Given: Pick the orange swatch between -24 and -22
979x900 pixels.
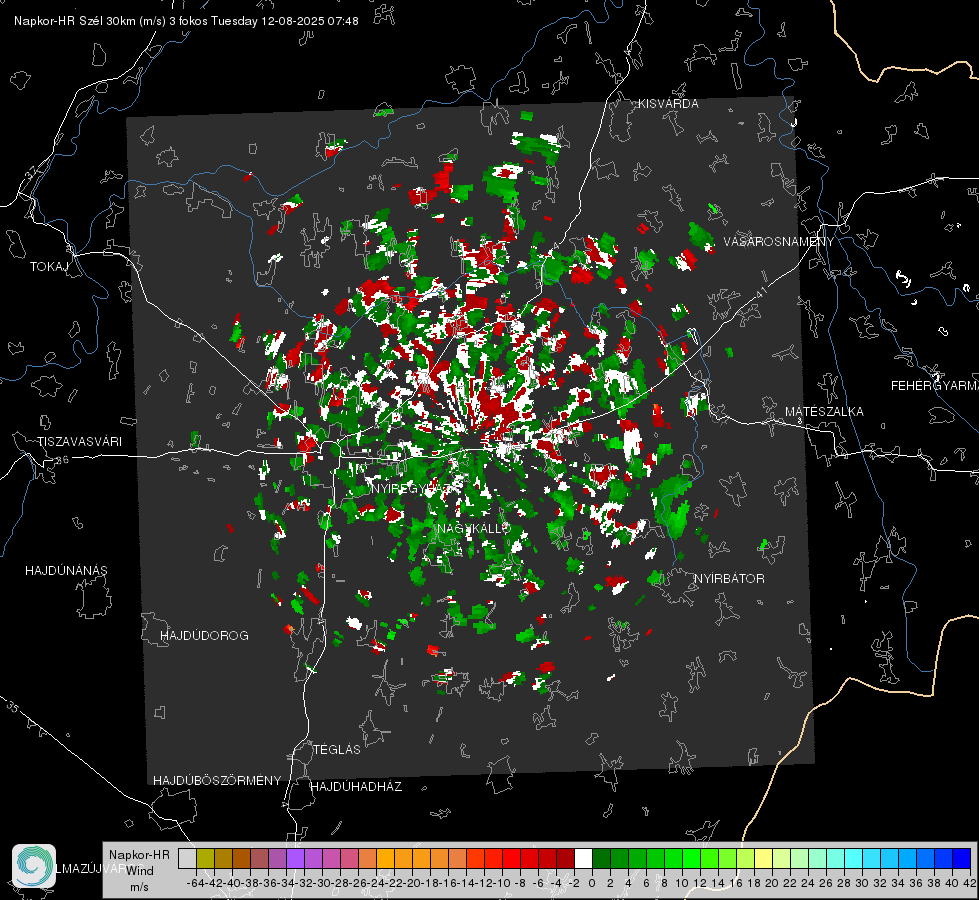Looking at the screenshot, I should coord(385,858).
